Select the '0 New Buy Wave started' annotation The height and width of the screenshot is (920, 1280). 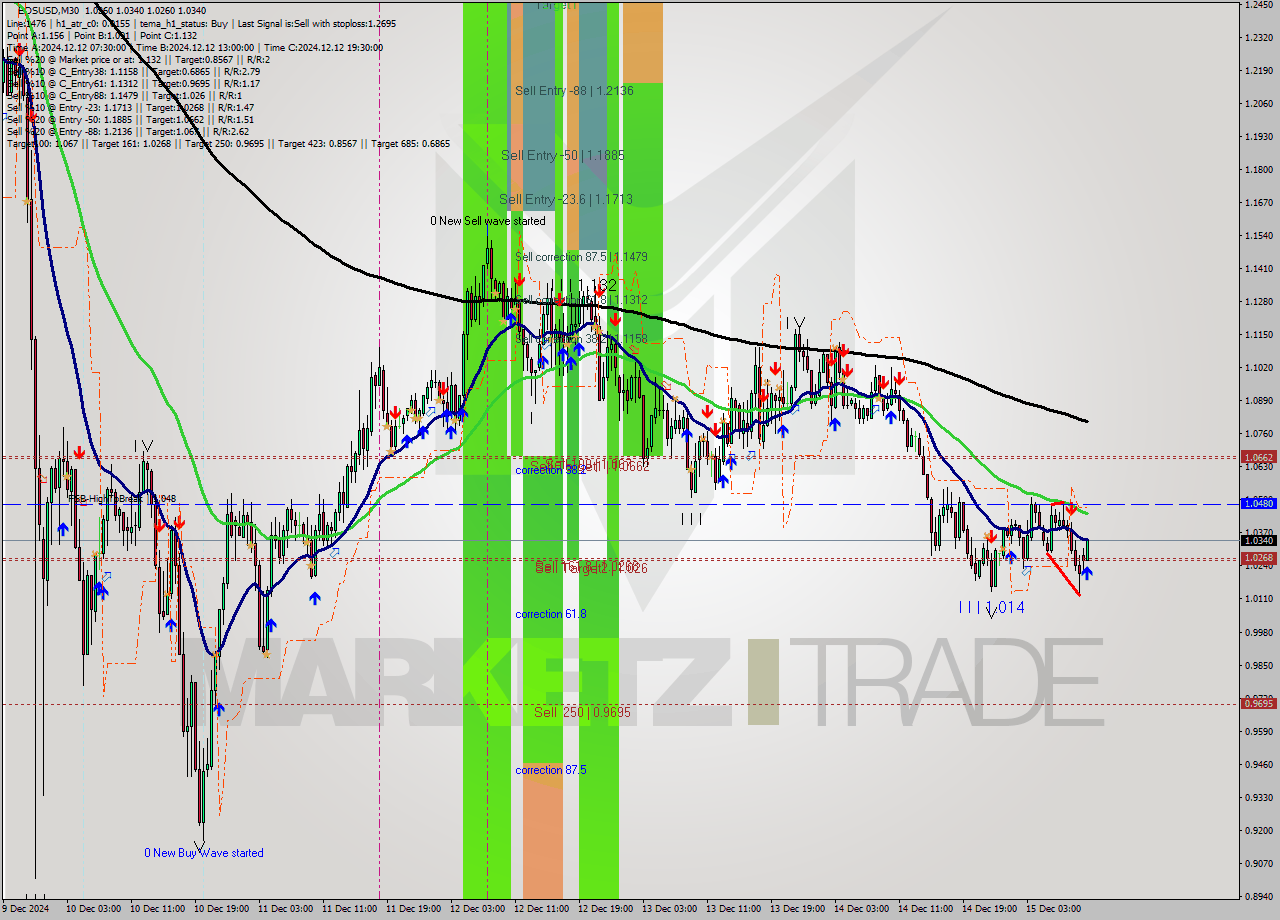[204, 853]
